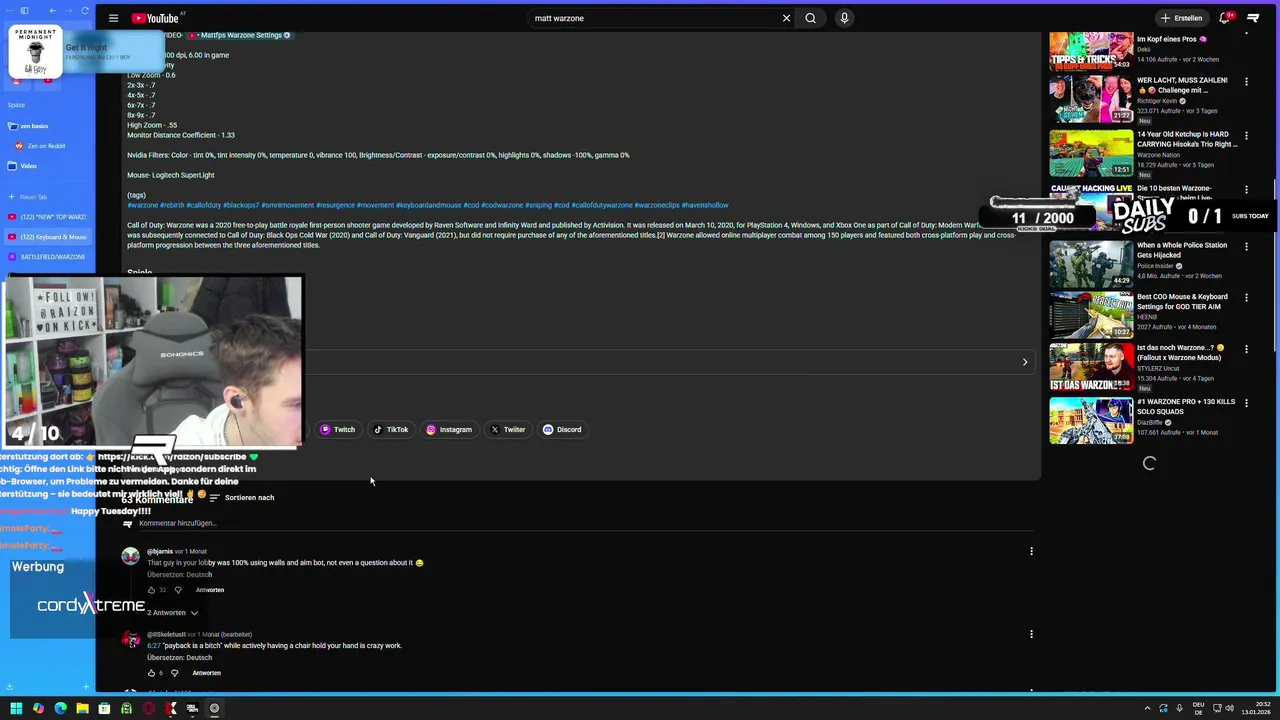This screenshot has width=1280, height=720.
Task: Open options for 'Whole Police Station' video
Action: (1246, 246)
